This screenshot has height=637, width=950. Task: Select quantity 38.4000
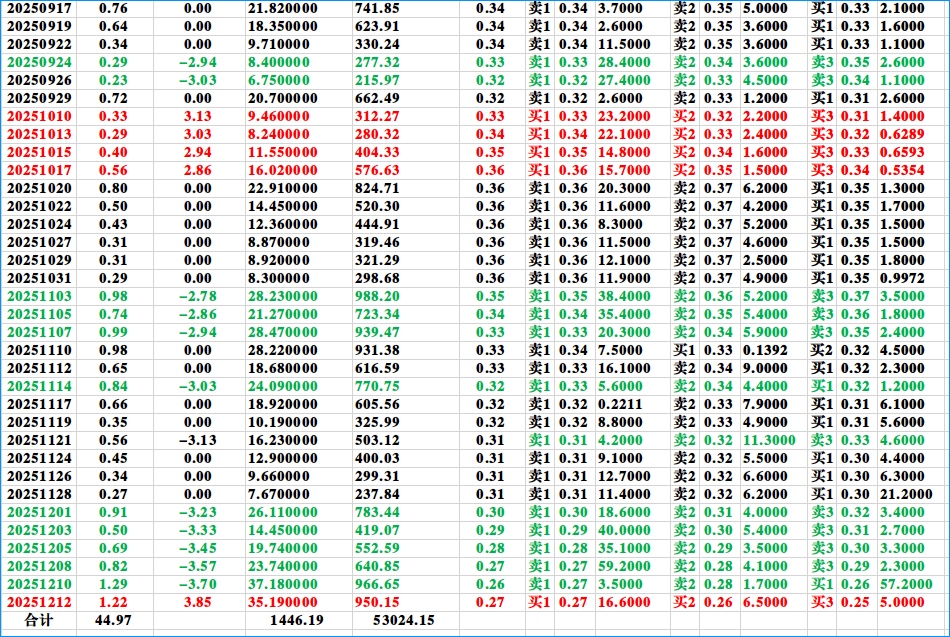click(x=624, y=296)
